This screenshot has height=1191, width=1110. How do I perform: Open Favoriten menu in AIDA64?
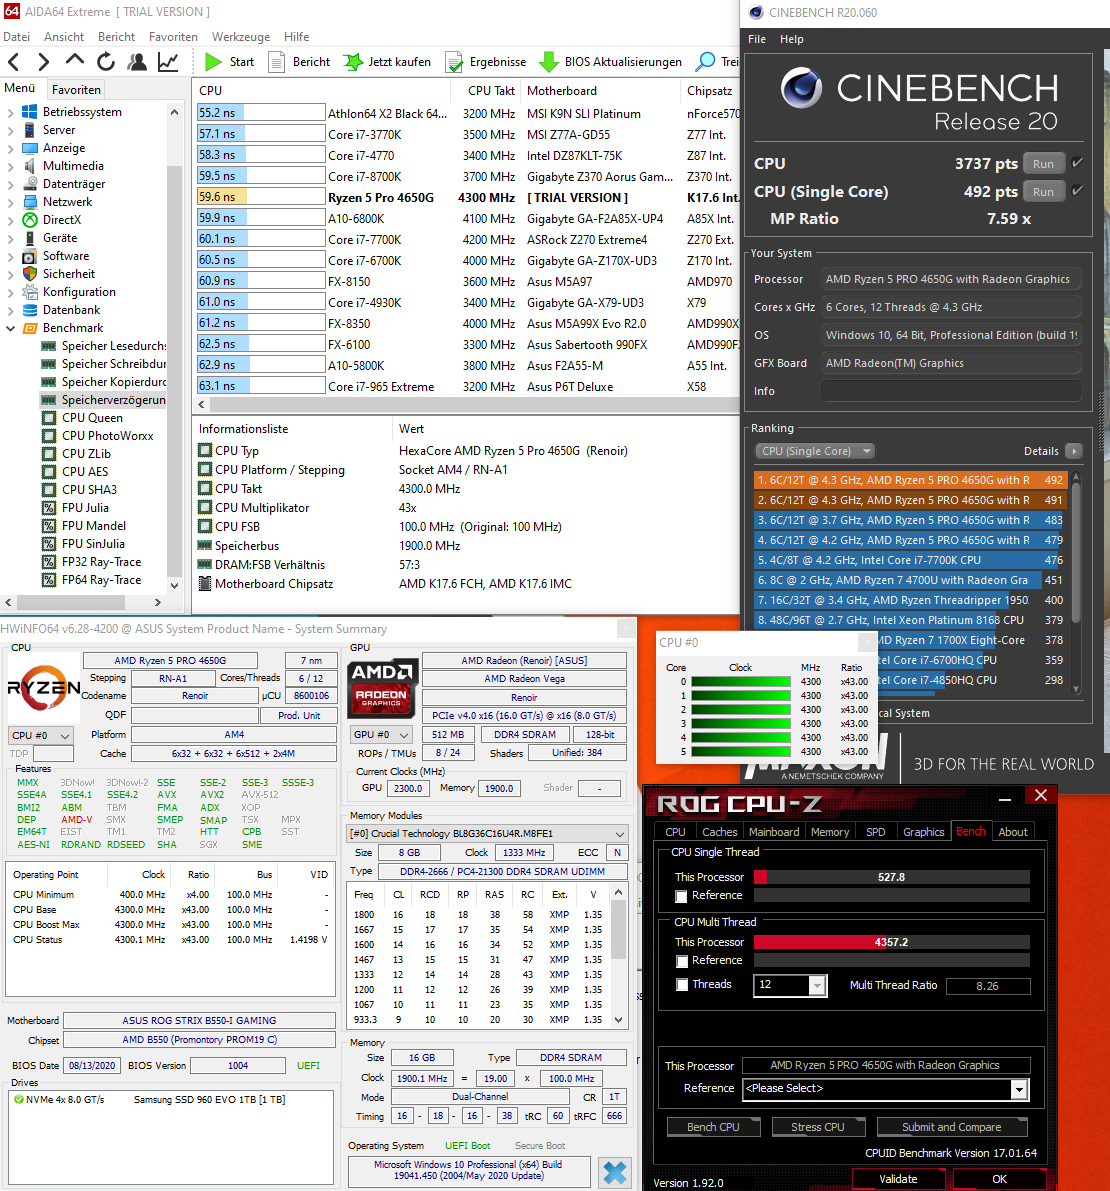(173, 36)
